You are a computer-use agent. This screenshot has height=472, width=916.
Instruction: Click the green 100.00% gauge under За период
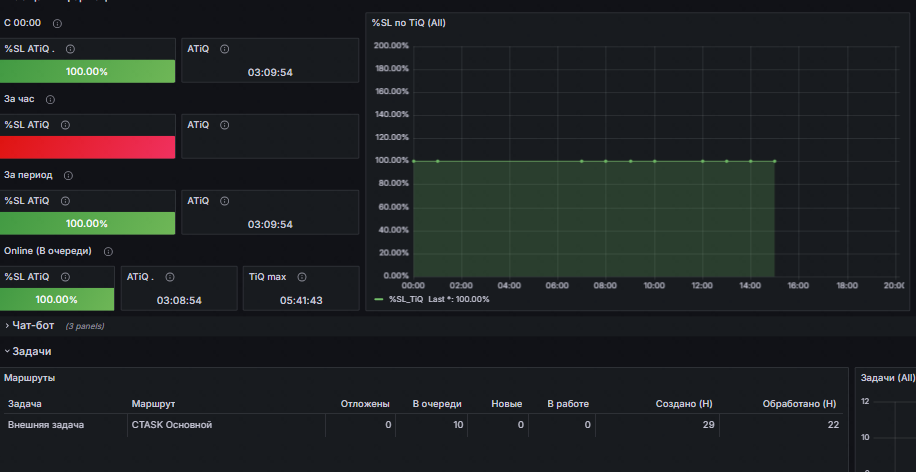tap(87, 223)
